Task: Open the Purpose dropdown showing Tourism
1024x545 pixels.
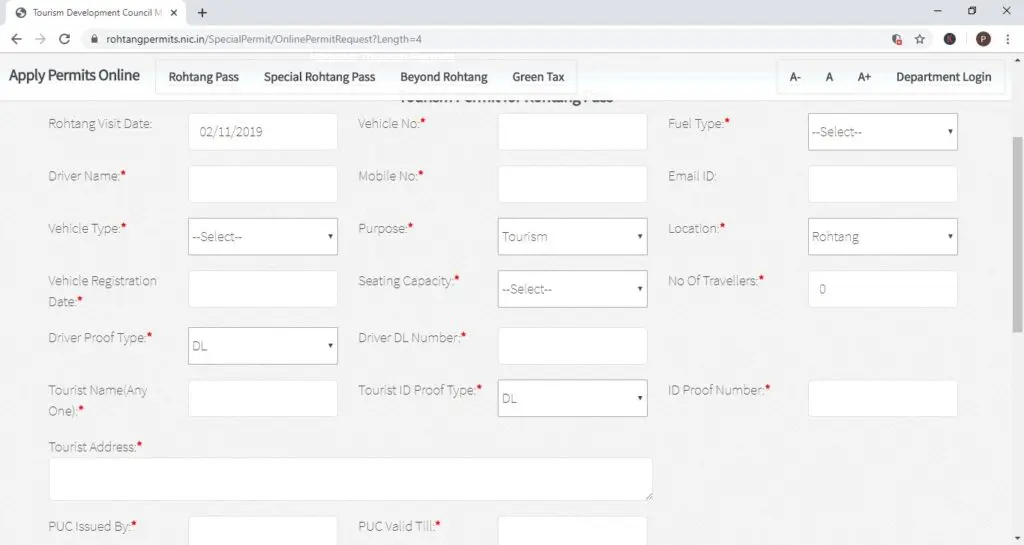Action: coord(572,236)
